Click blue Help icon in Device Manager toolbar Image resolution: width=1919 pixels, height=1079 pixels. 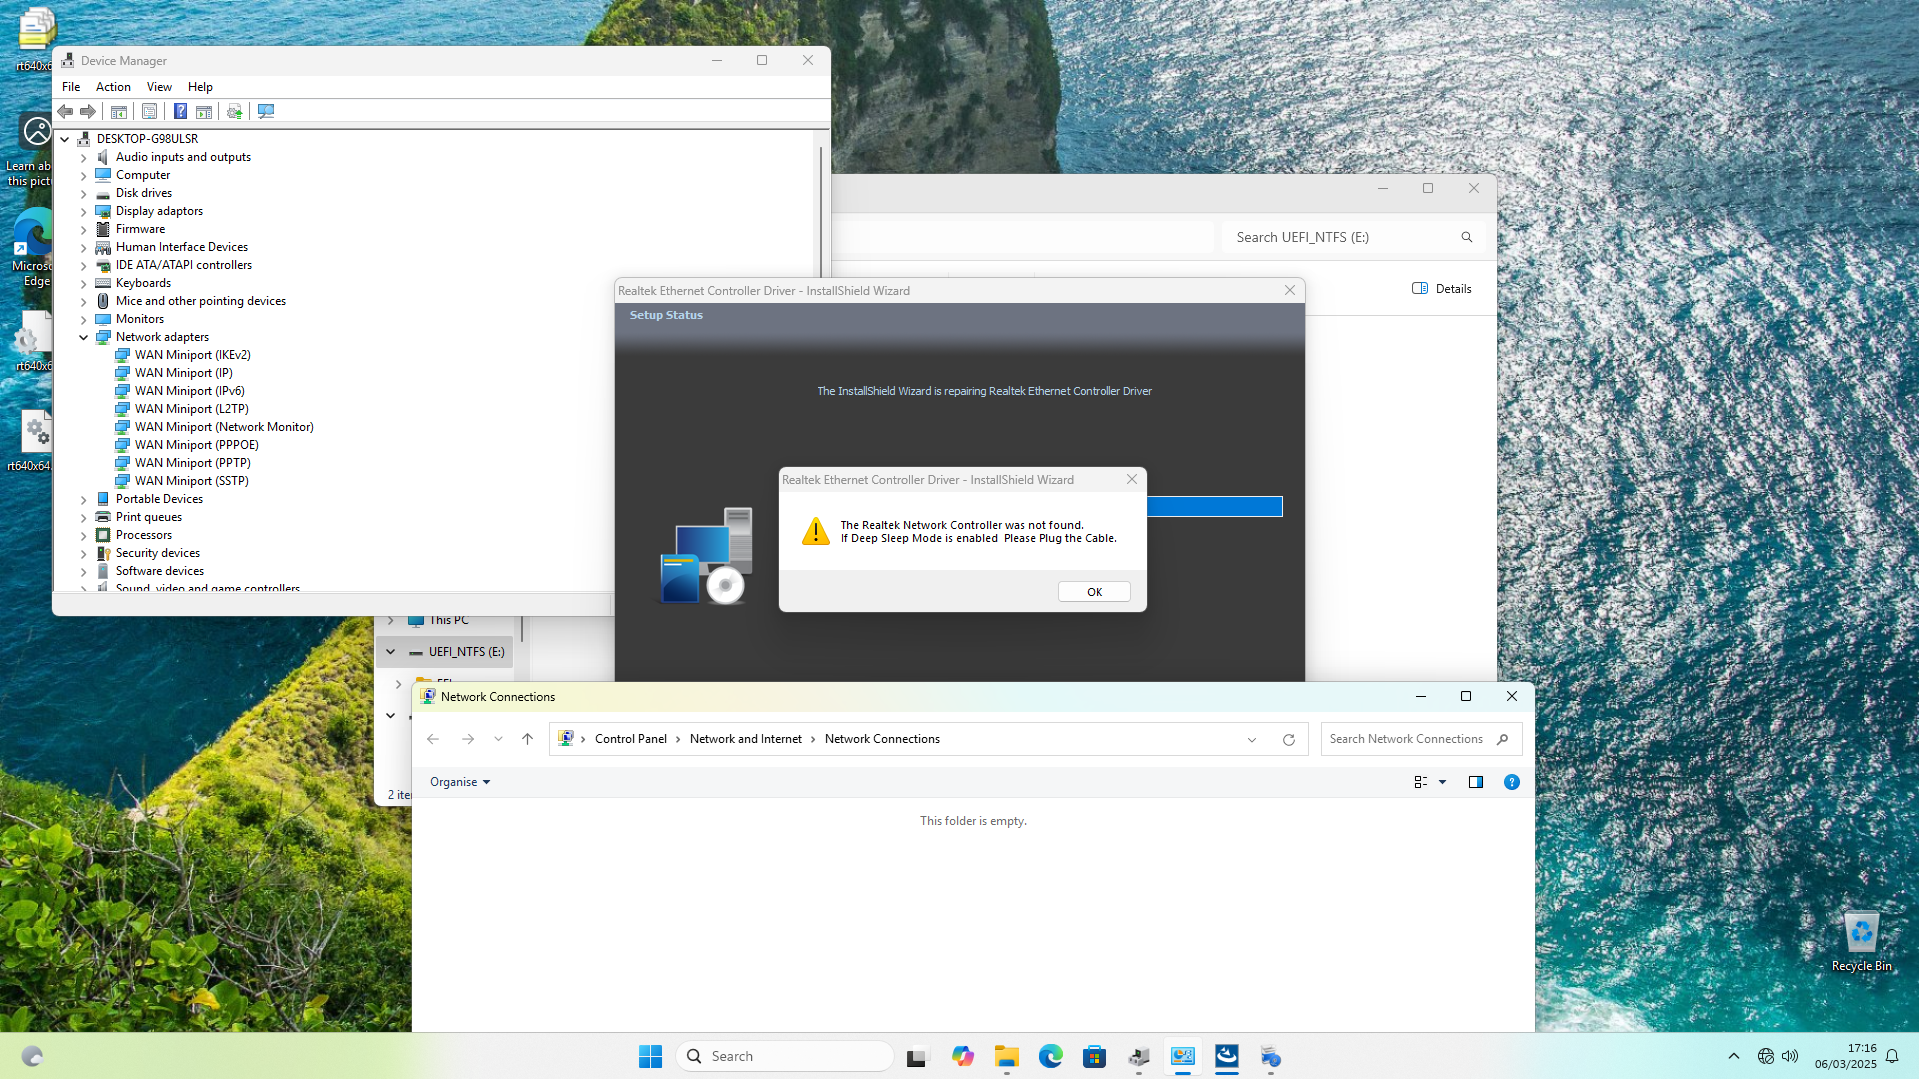[180, 111]
